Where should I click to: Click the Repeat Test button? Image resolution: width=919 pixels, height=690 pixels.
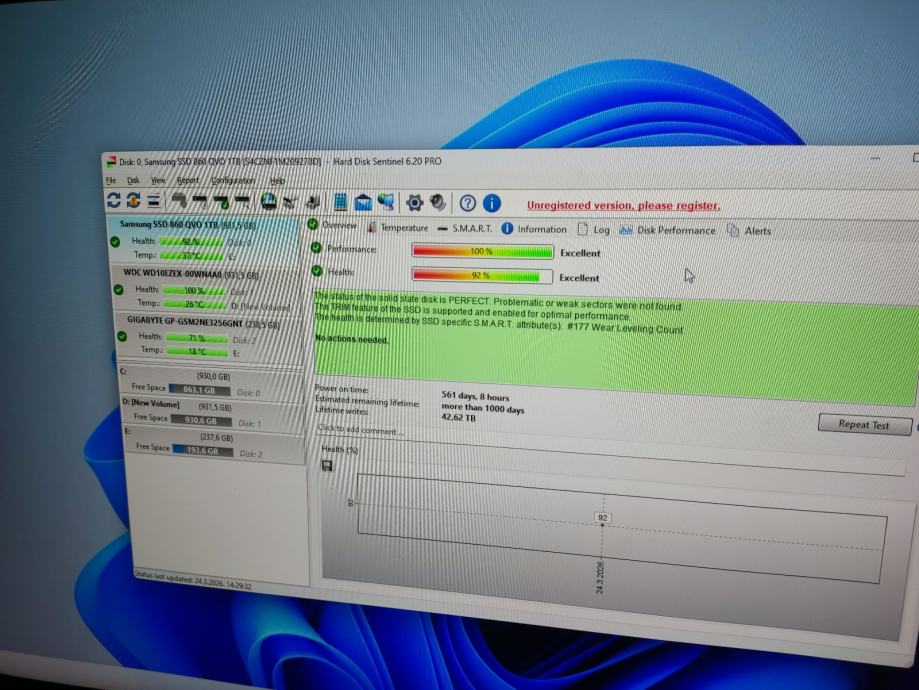[x=864, y=424]
